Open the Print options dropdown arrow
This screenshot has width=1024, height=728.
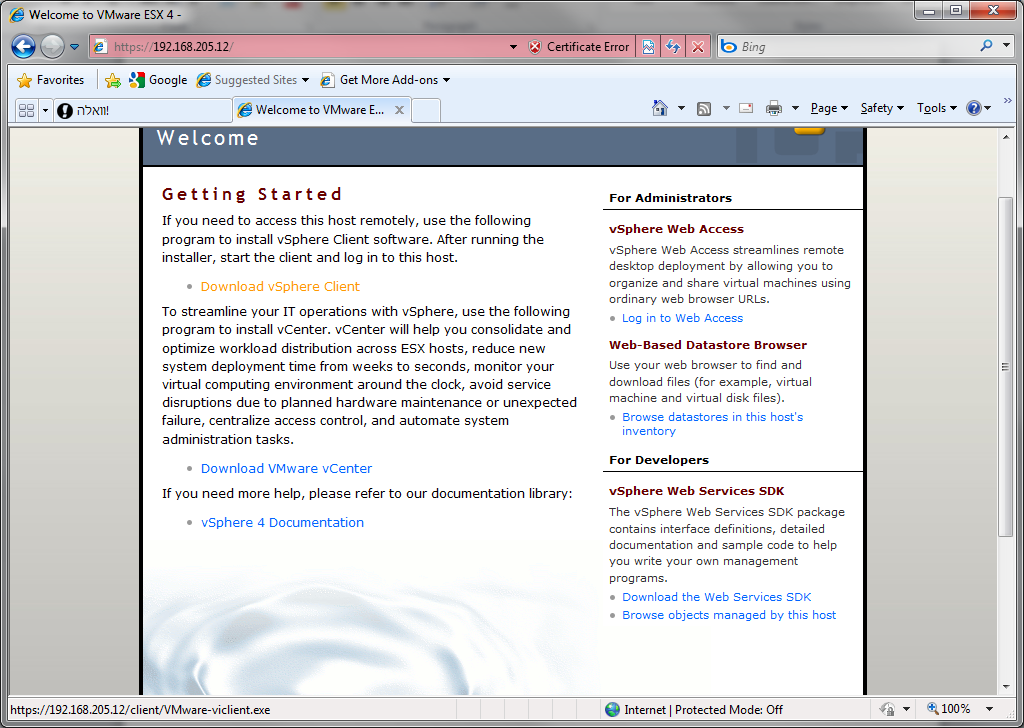(795, 108)
